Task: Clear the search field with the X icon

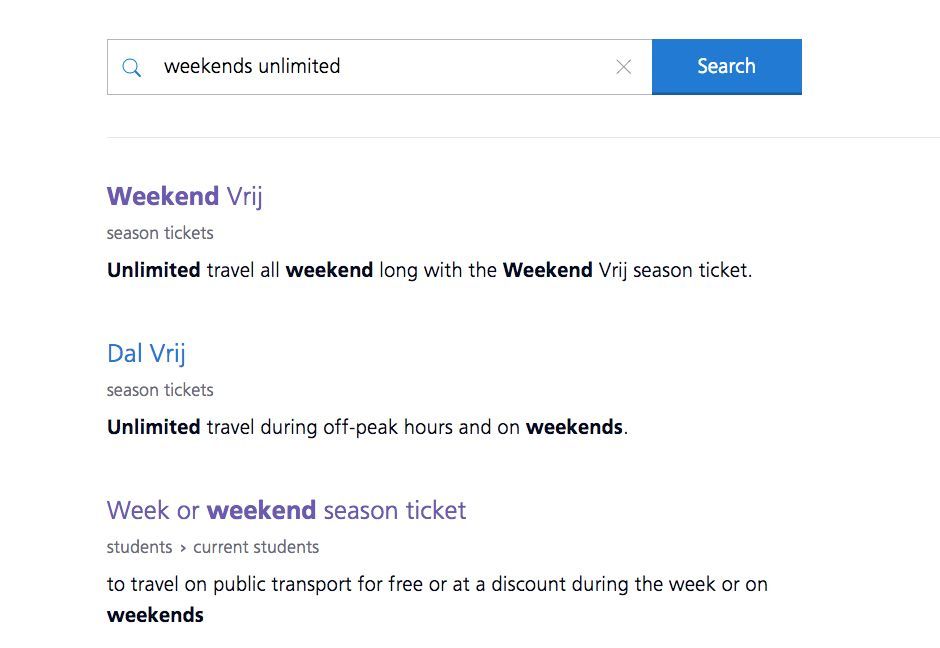Action: click(x=623, y=67)
